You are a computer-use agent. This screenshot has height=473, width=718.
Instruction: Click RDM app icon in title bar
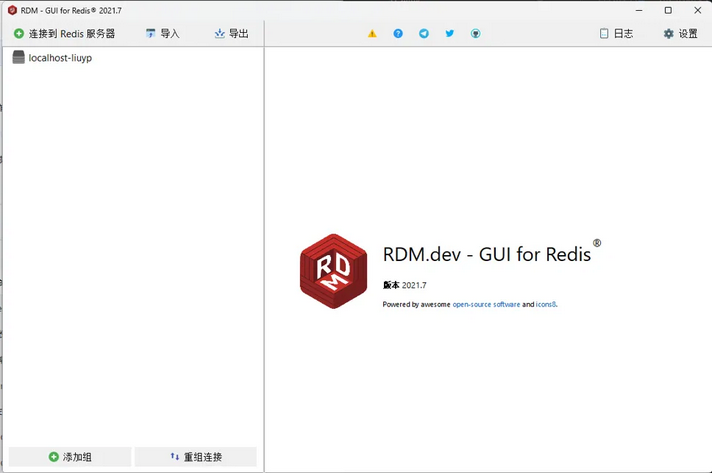(x=12, y=10)
